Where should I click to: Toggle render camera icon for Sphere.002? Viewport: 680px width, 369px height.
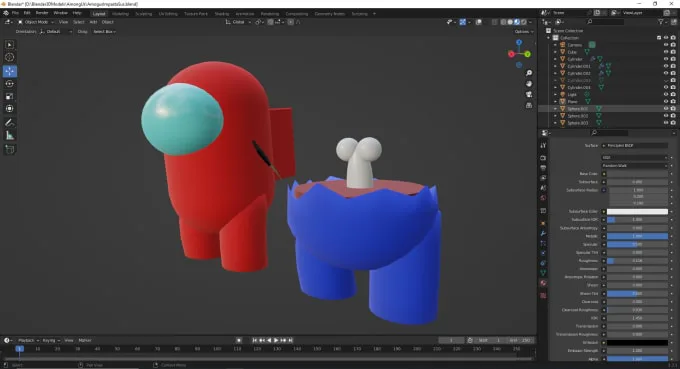pyautogui.click(x=673, y=116)
